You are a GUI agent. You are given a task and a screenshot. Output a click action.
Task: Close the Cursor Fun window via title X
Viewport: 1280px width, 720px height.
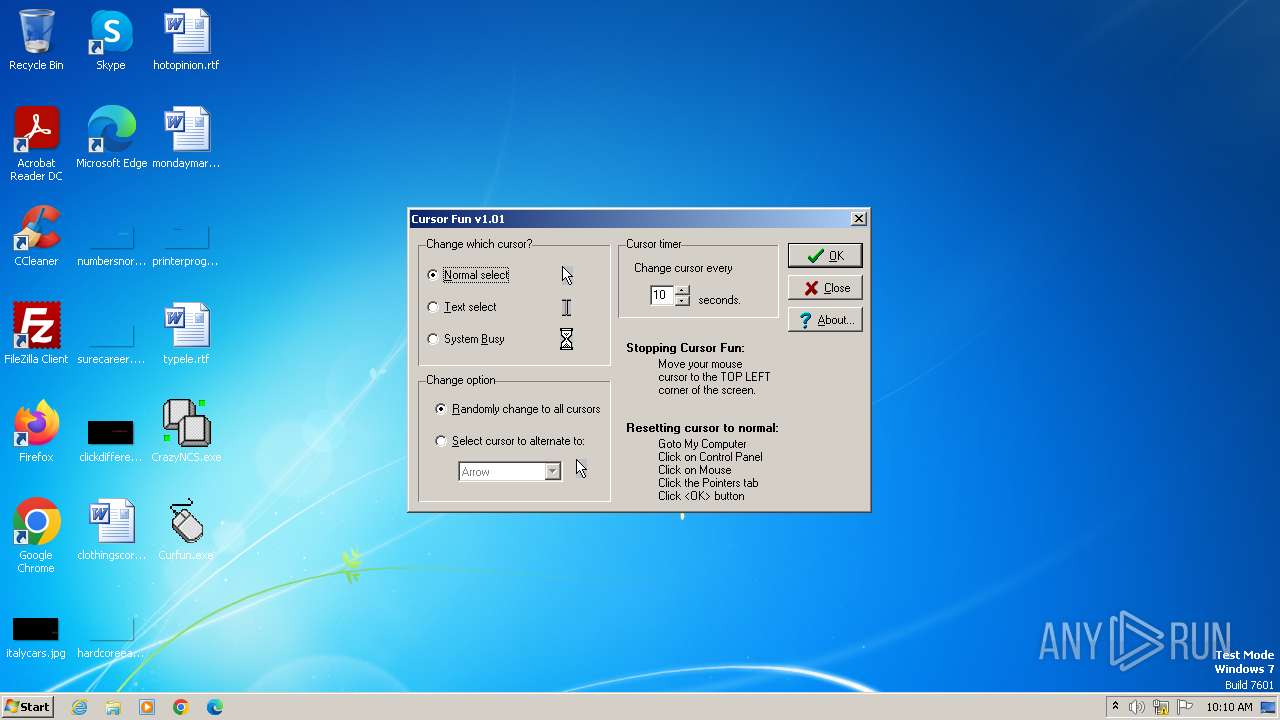click(858, 219)
